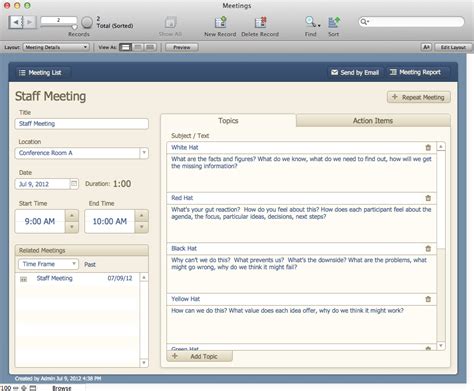Switch to Form view
This screenshot has height=391, width=474.
pos(125,47)
